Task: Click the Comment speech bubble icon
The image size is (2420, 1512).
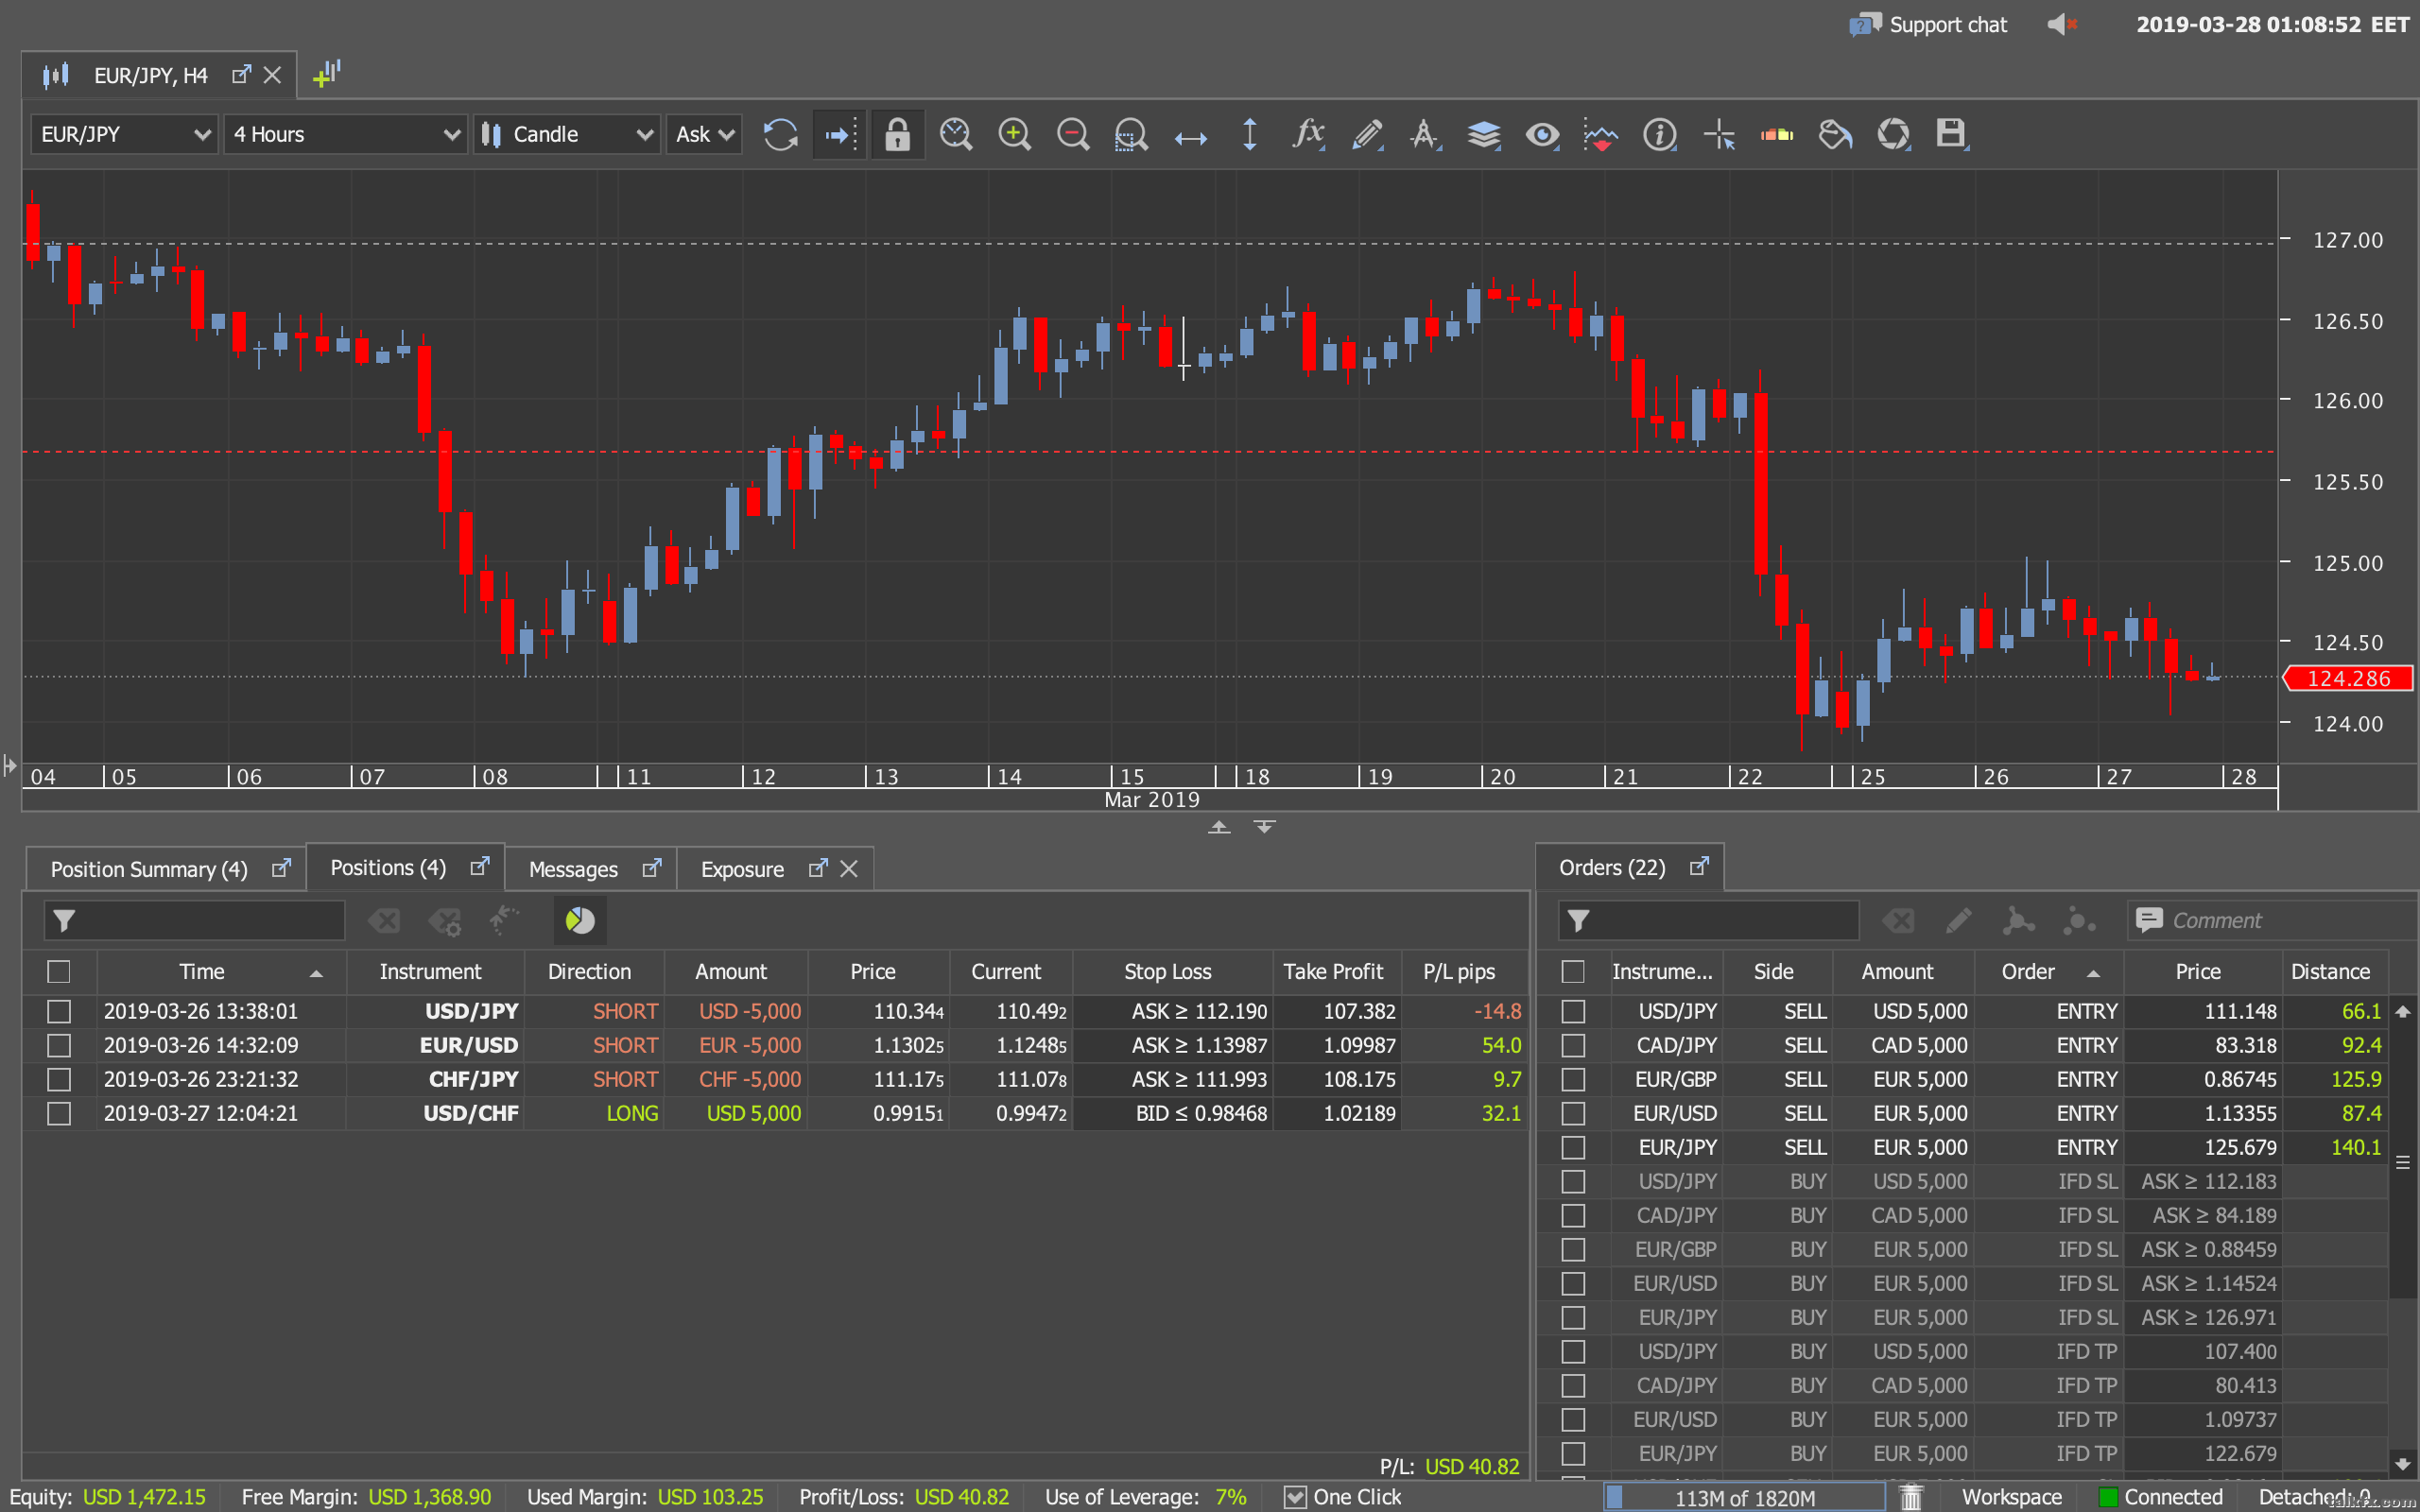Action: (2149, 920)
